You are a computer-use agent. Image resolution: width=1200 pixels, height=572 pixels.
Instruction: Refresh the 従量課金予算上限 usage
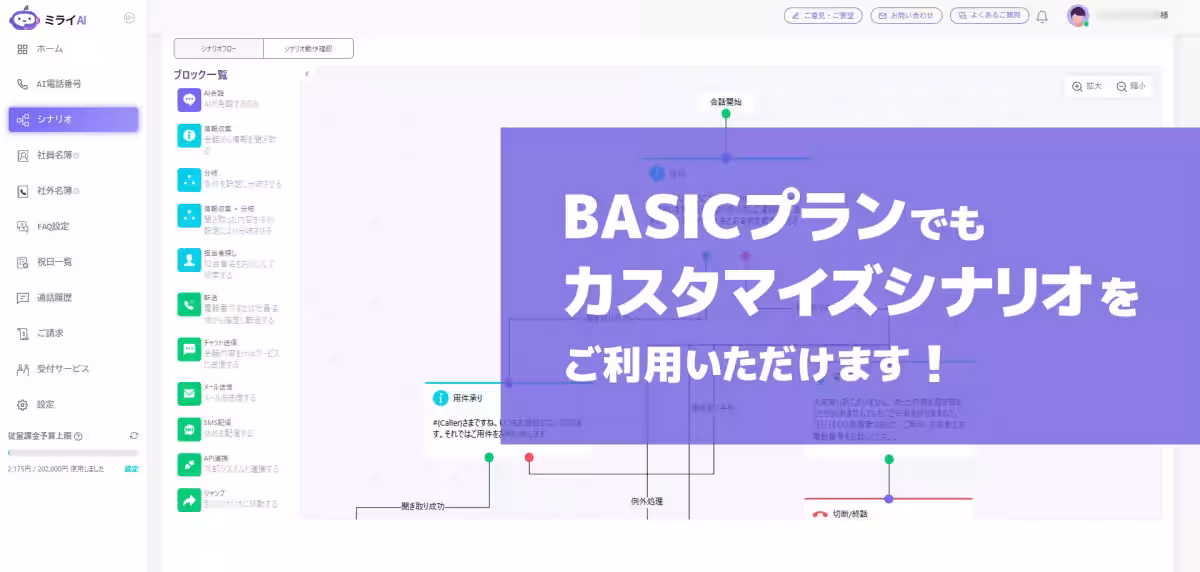pyautogui.click(x=134, y=436)
